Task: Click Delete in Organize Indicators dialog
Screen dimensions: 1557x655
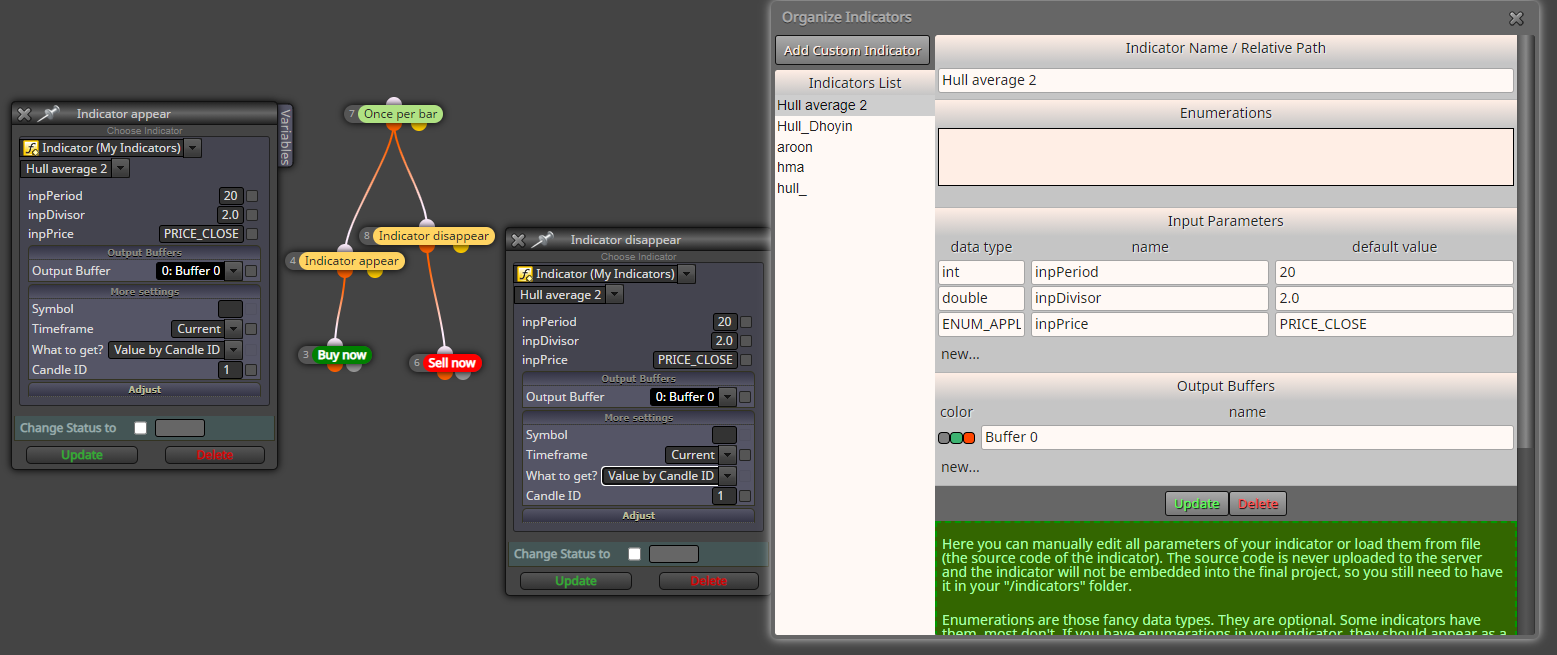Action: [1258, 503]
